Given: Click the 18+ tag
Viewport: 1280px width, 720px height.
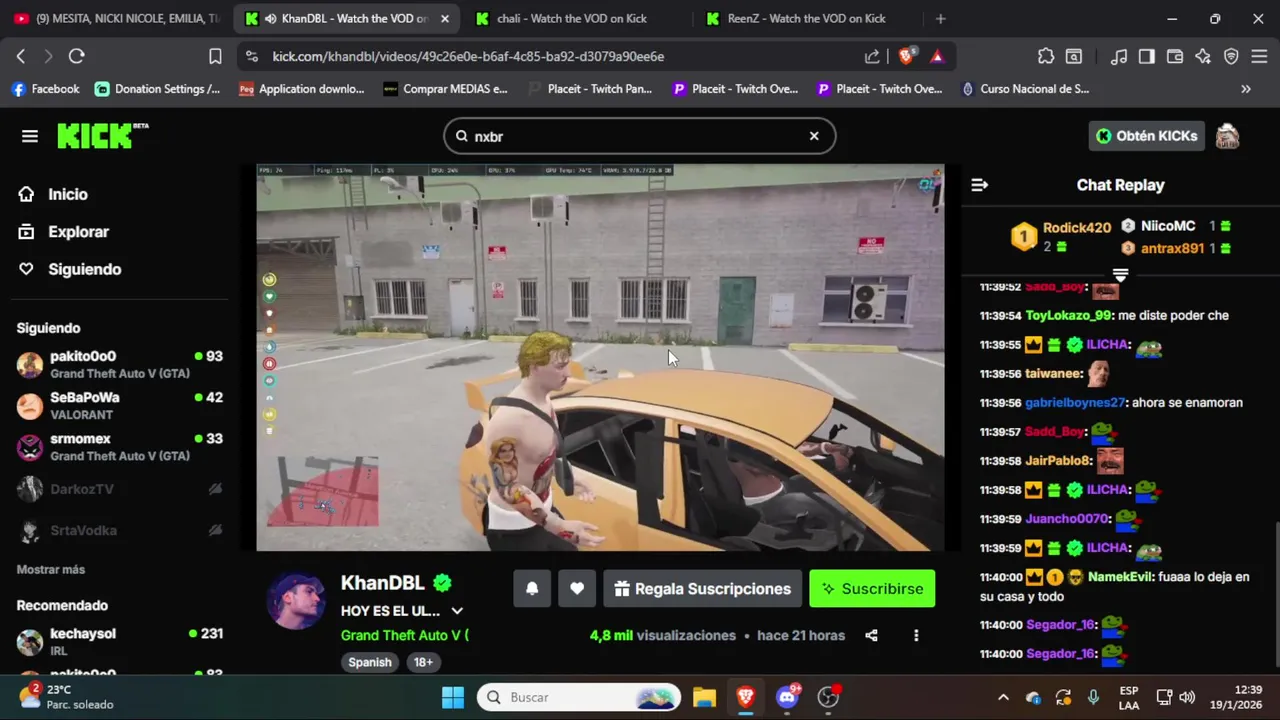Looking at the screenshot, I should pyautogui.click(x=424, y=662).
